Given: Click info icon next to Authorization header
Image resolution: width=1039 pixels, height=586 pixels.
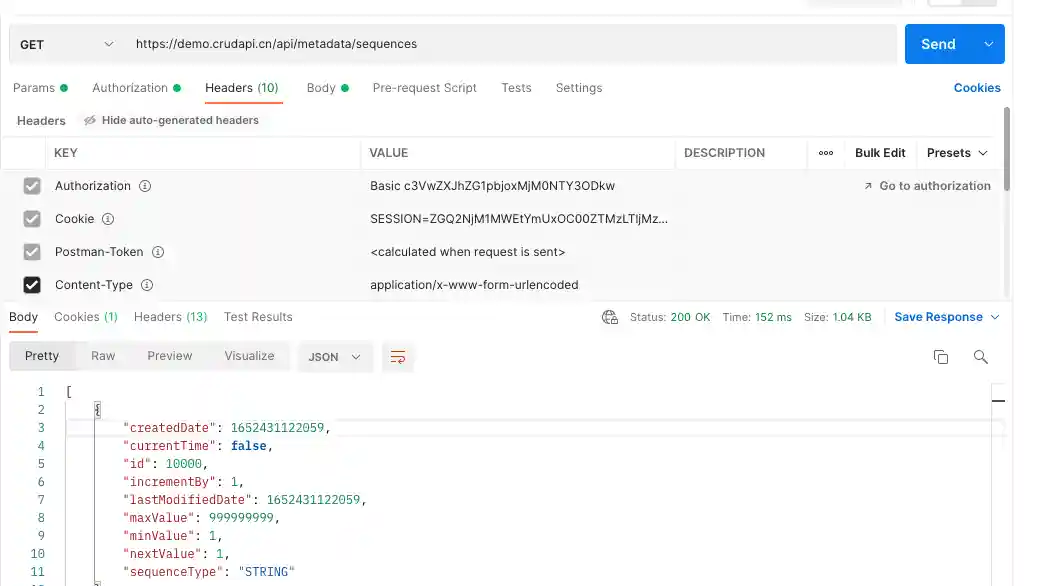Looking at the screenshot, I should click(x=145, y=186).
